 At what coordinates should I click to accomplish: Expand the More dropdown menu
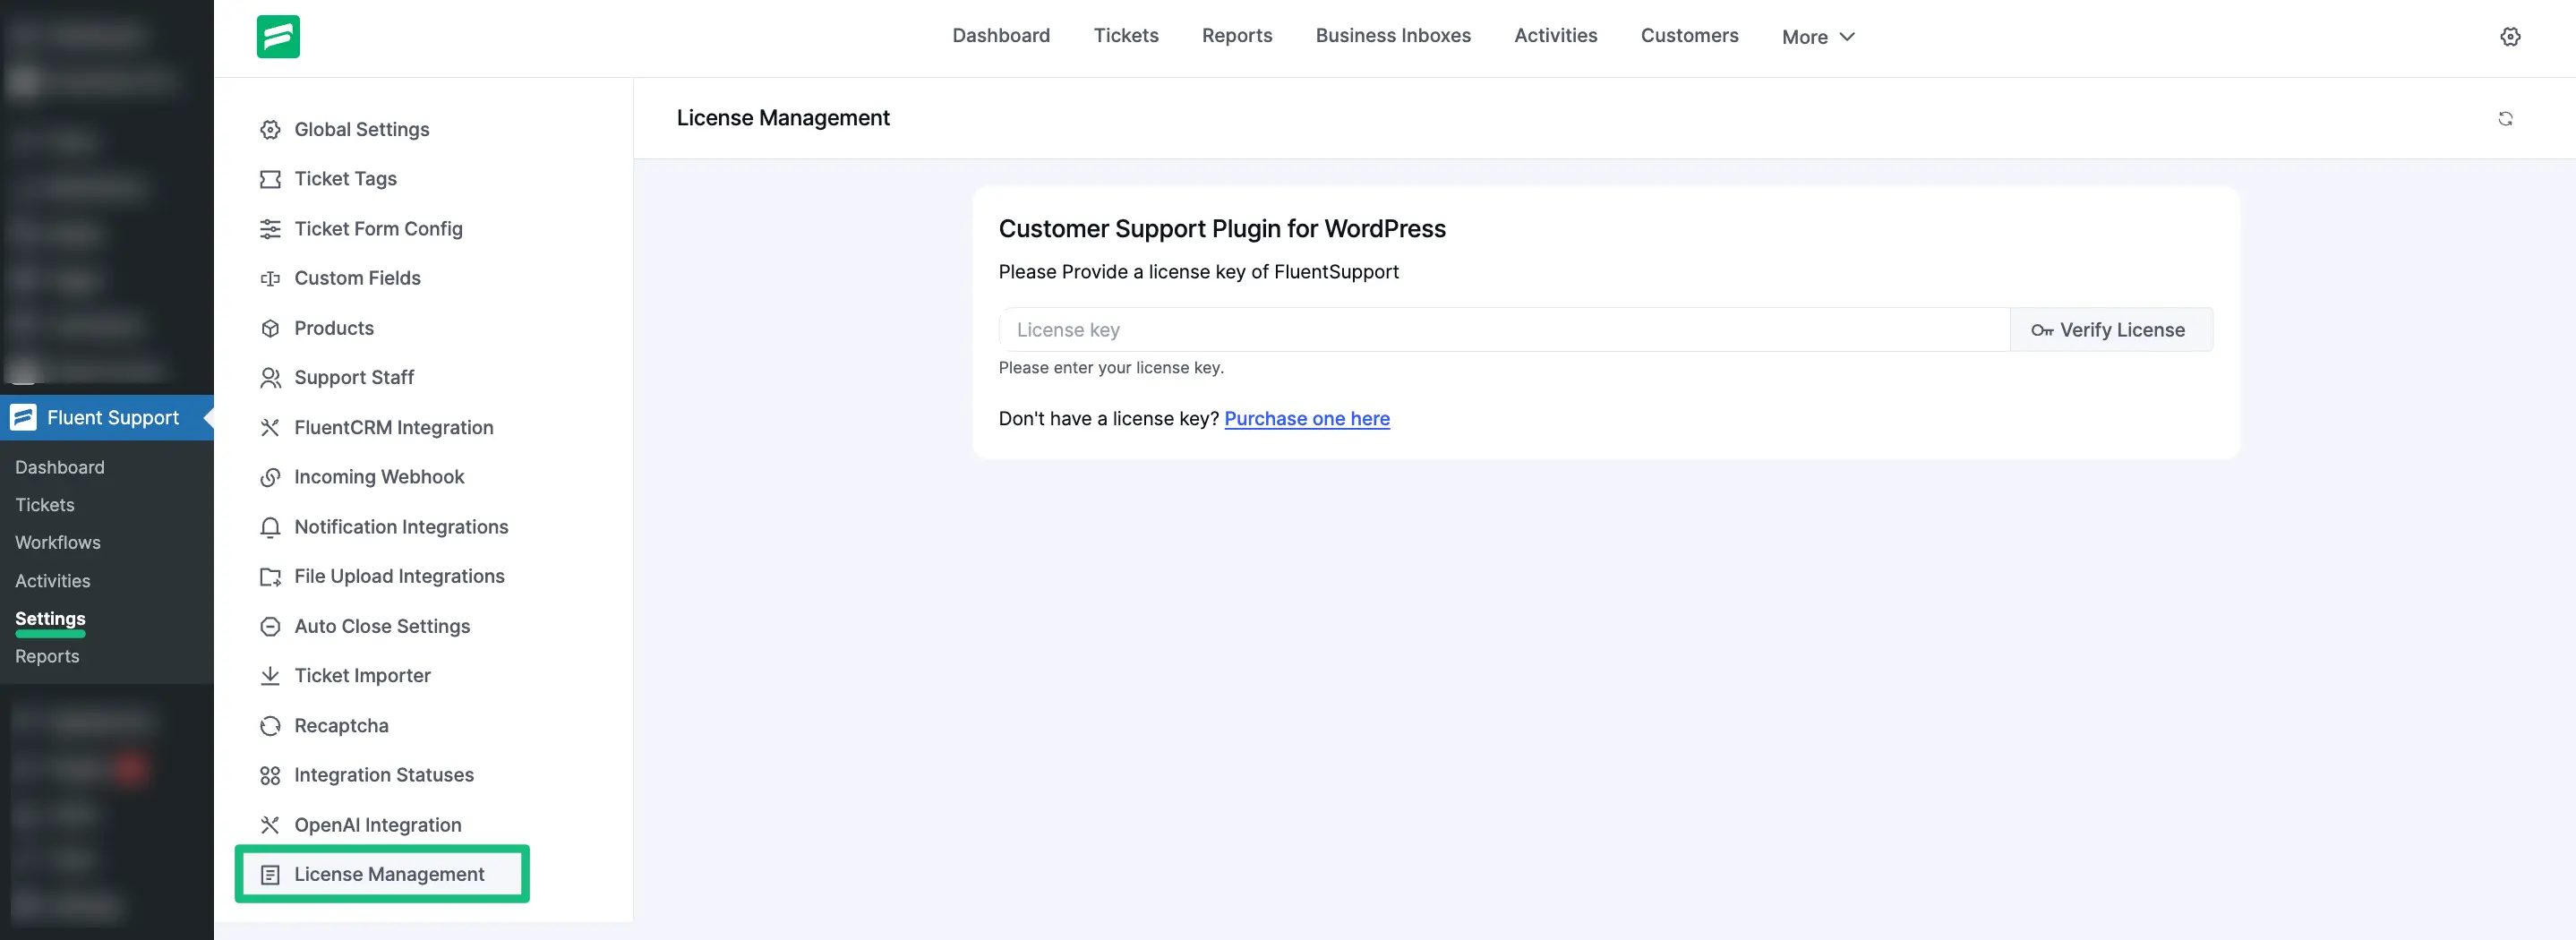coord(1817,37)
